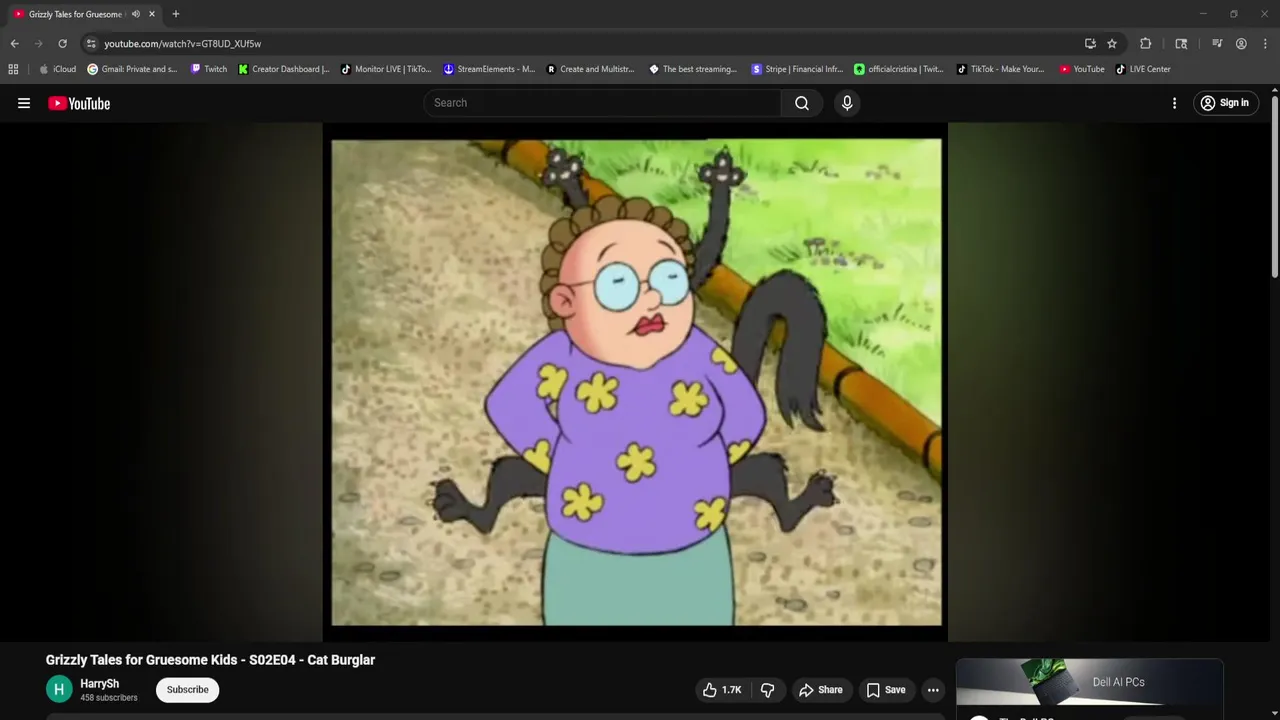Open HarrySh channel avatar

click(59, 690)
